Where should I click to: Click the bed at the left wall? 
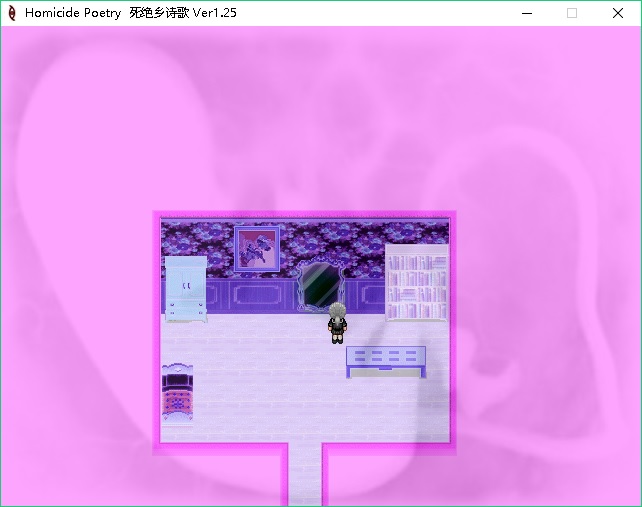point(177,393)
